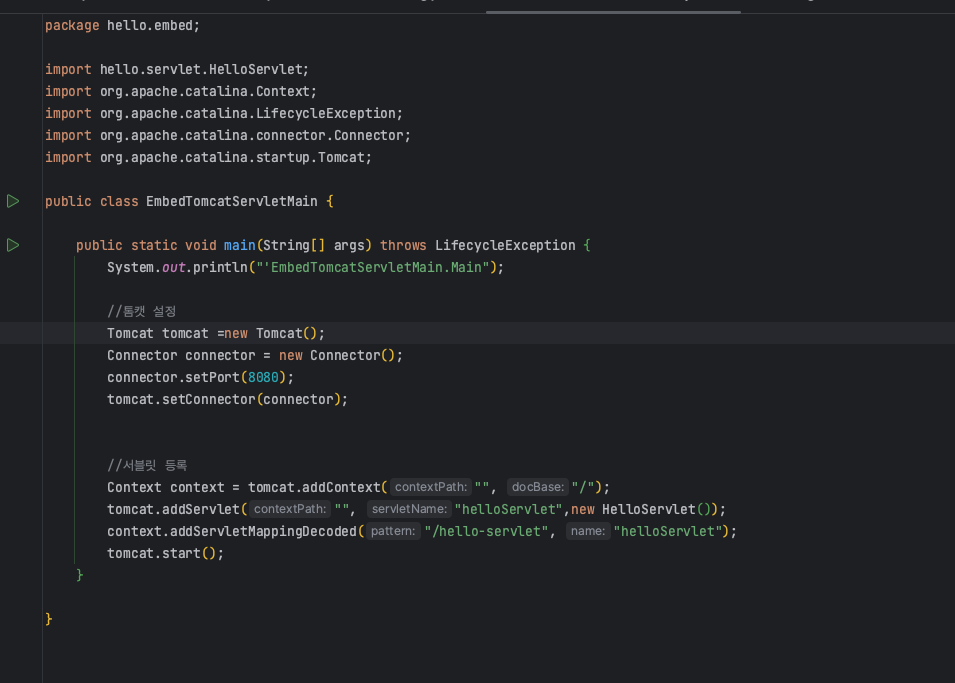Place cursor on the main method name
The image size is (955, 683).
[x=239, y=245]
